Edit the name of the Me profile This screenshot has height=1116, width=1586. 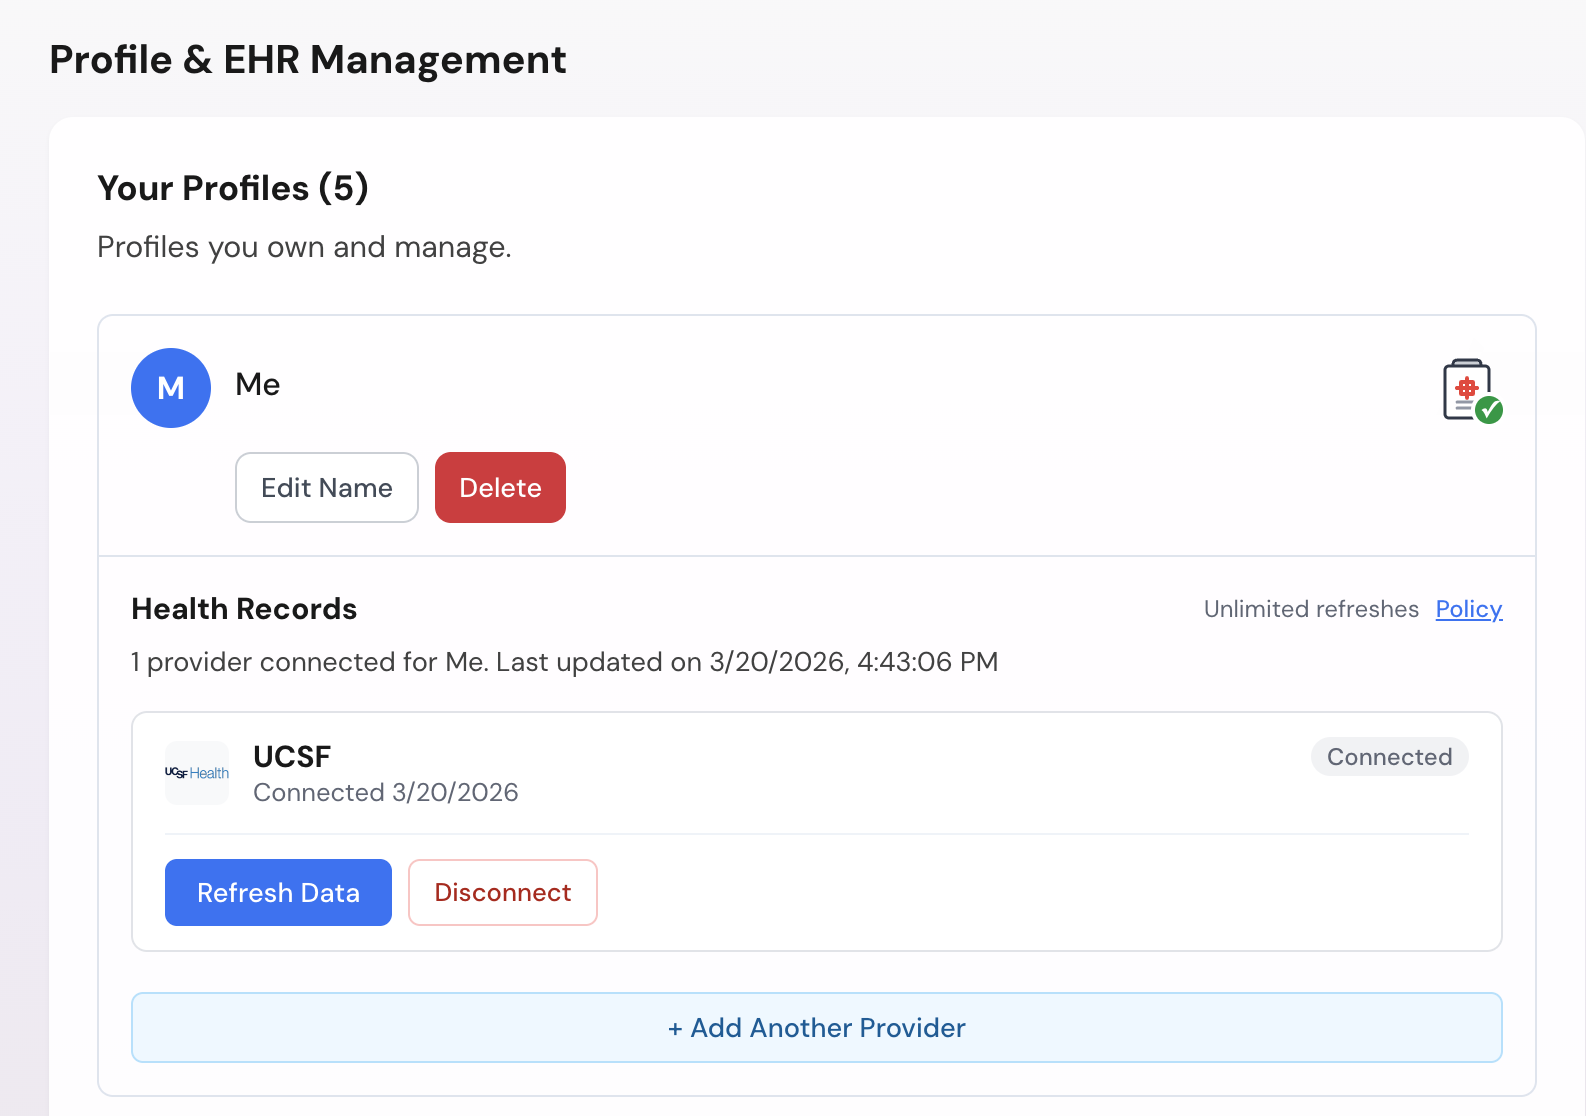click(x=327, y=487)
